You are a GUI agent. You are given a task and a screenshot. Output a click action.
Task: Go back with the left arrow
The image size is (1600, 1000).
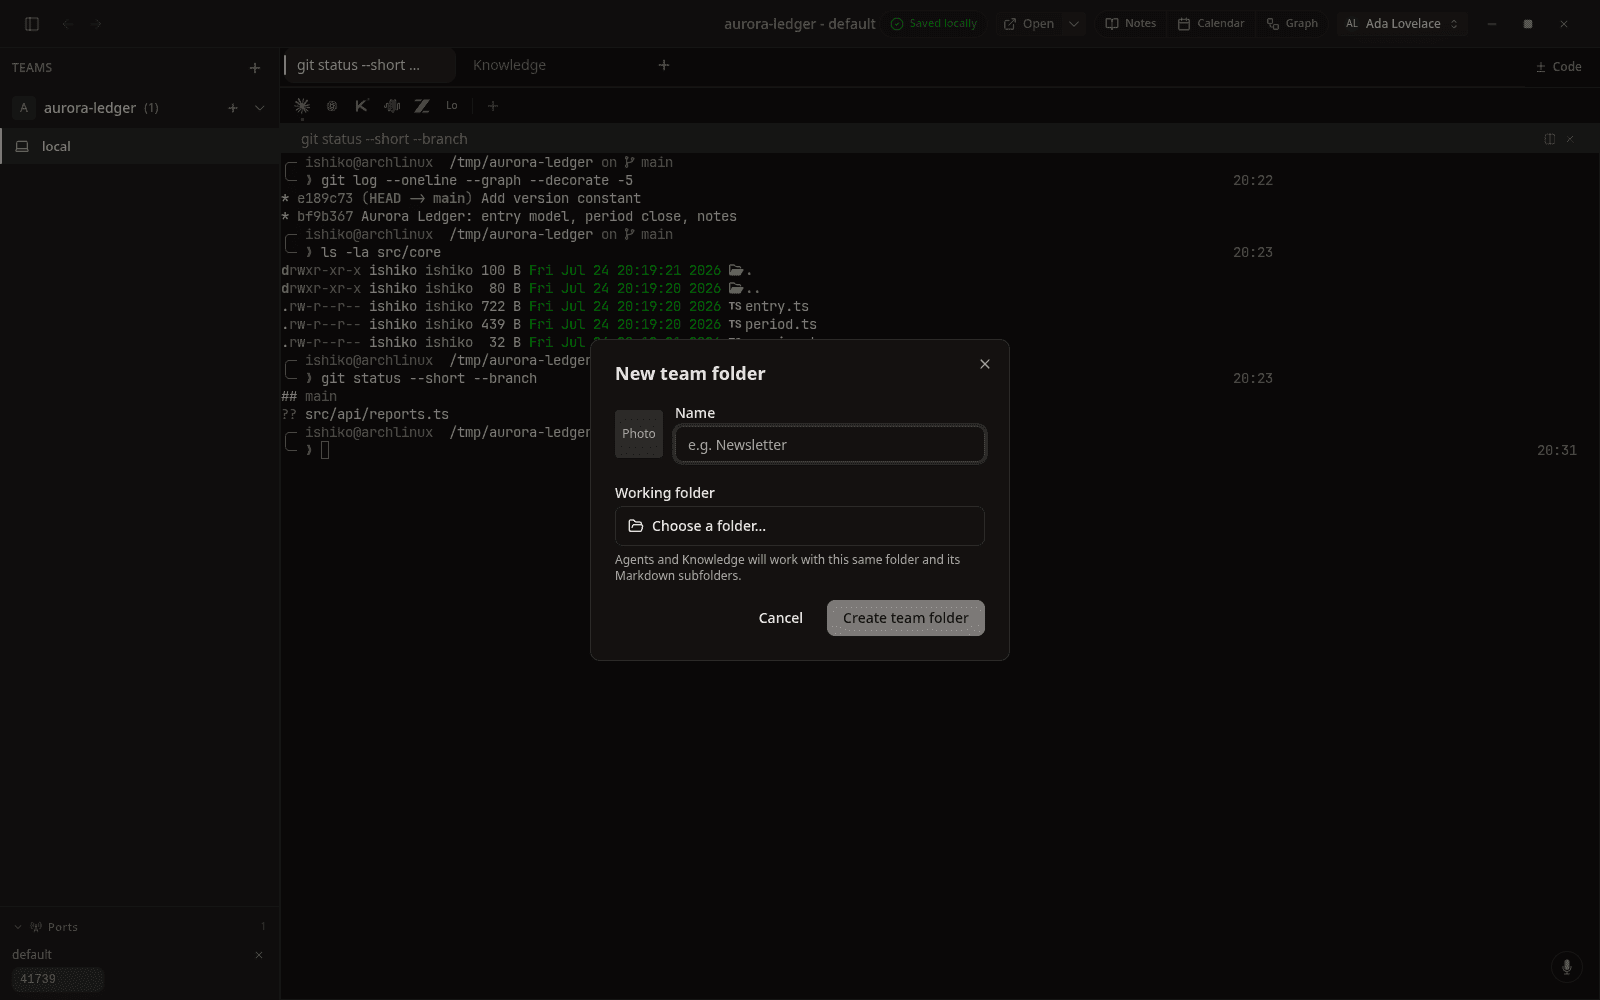click(66, 24)
